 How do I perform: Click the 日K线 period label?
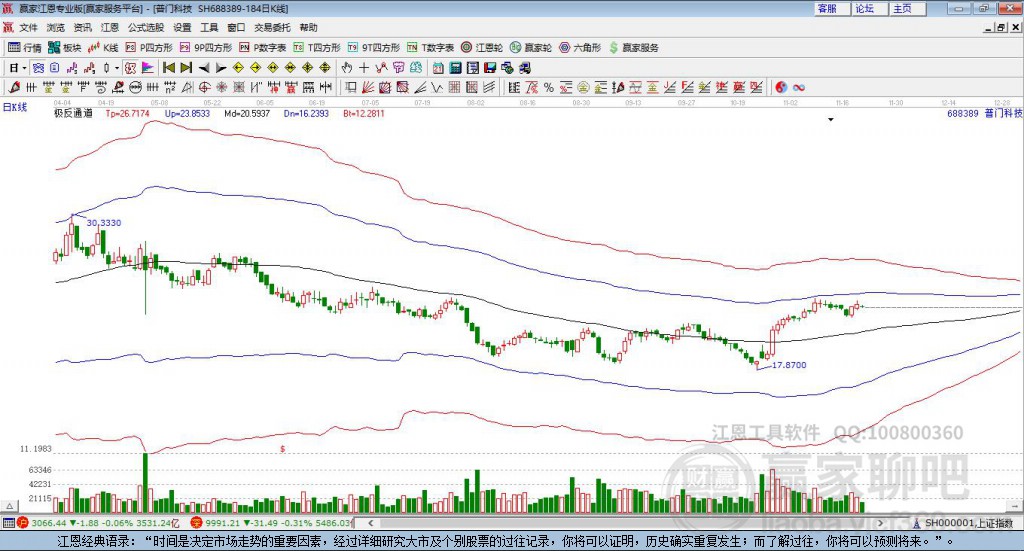14,107
